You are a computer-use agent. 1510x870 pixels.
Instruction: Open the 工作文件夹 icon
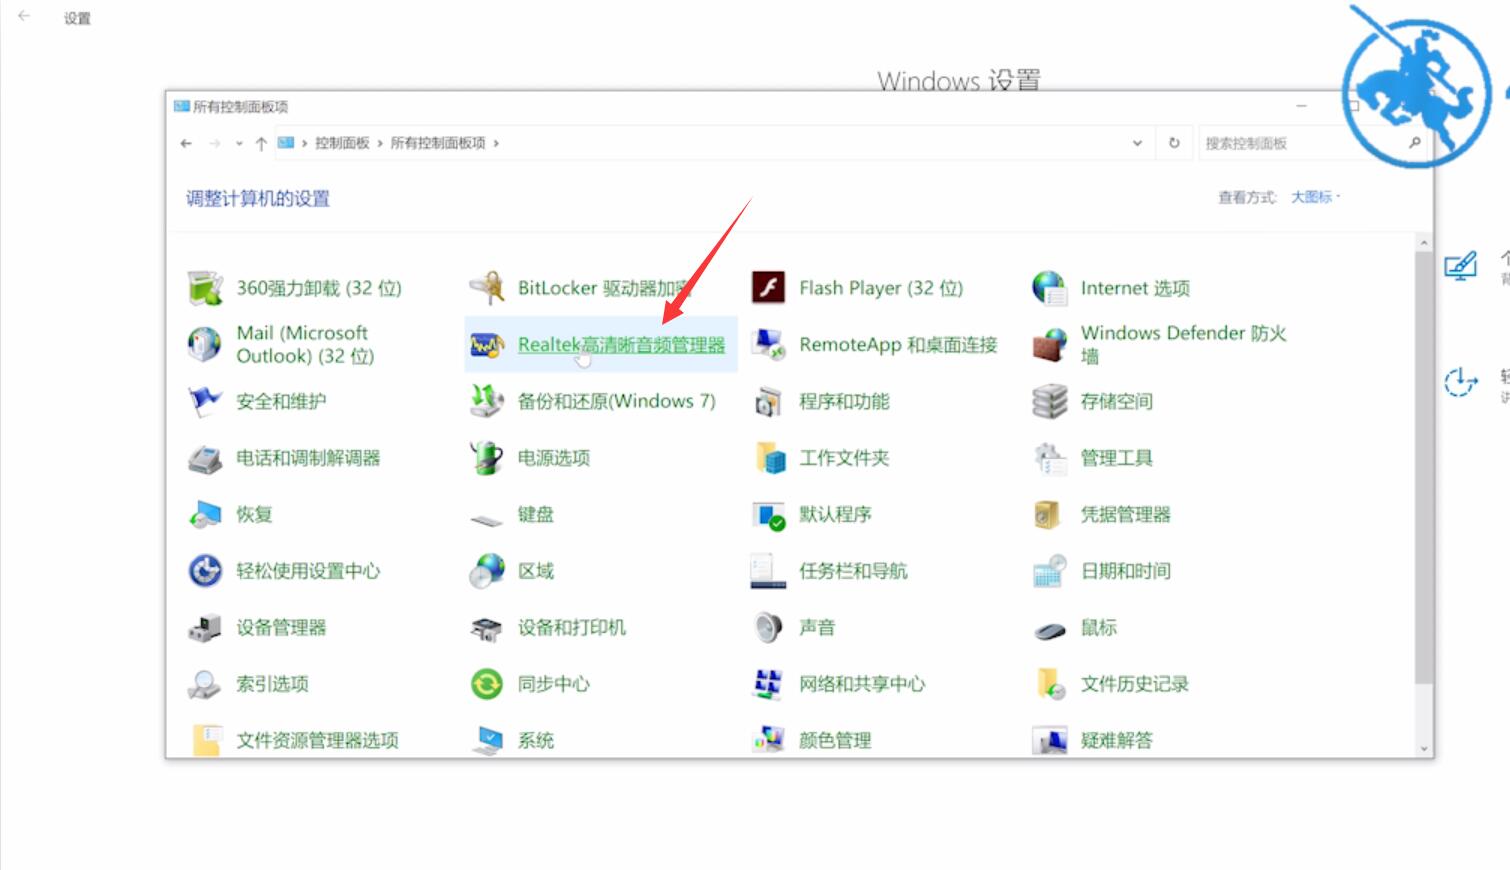coord(768,458)
